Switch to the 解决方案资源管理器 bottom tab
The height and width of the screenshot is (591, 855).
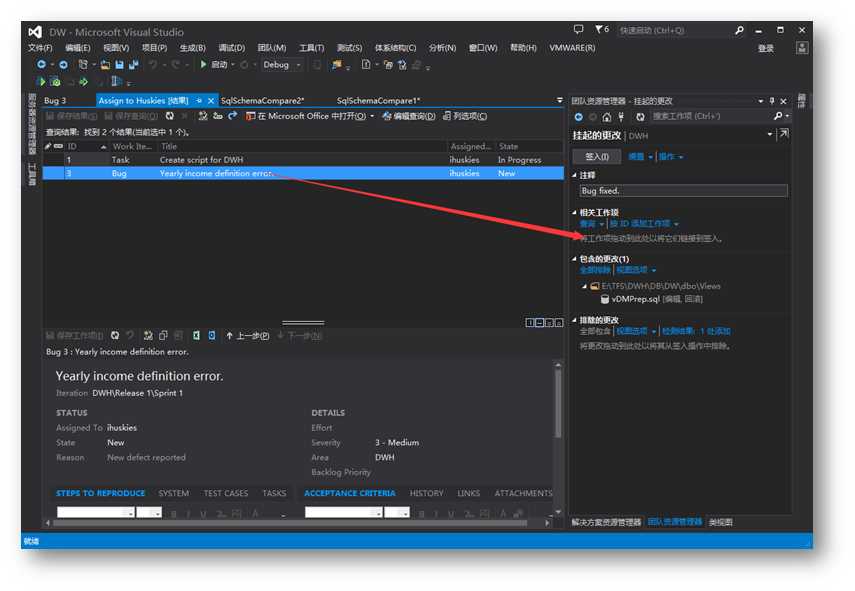[x=606, y=522]
